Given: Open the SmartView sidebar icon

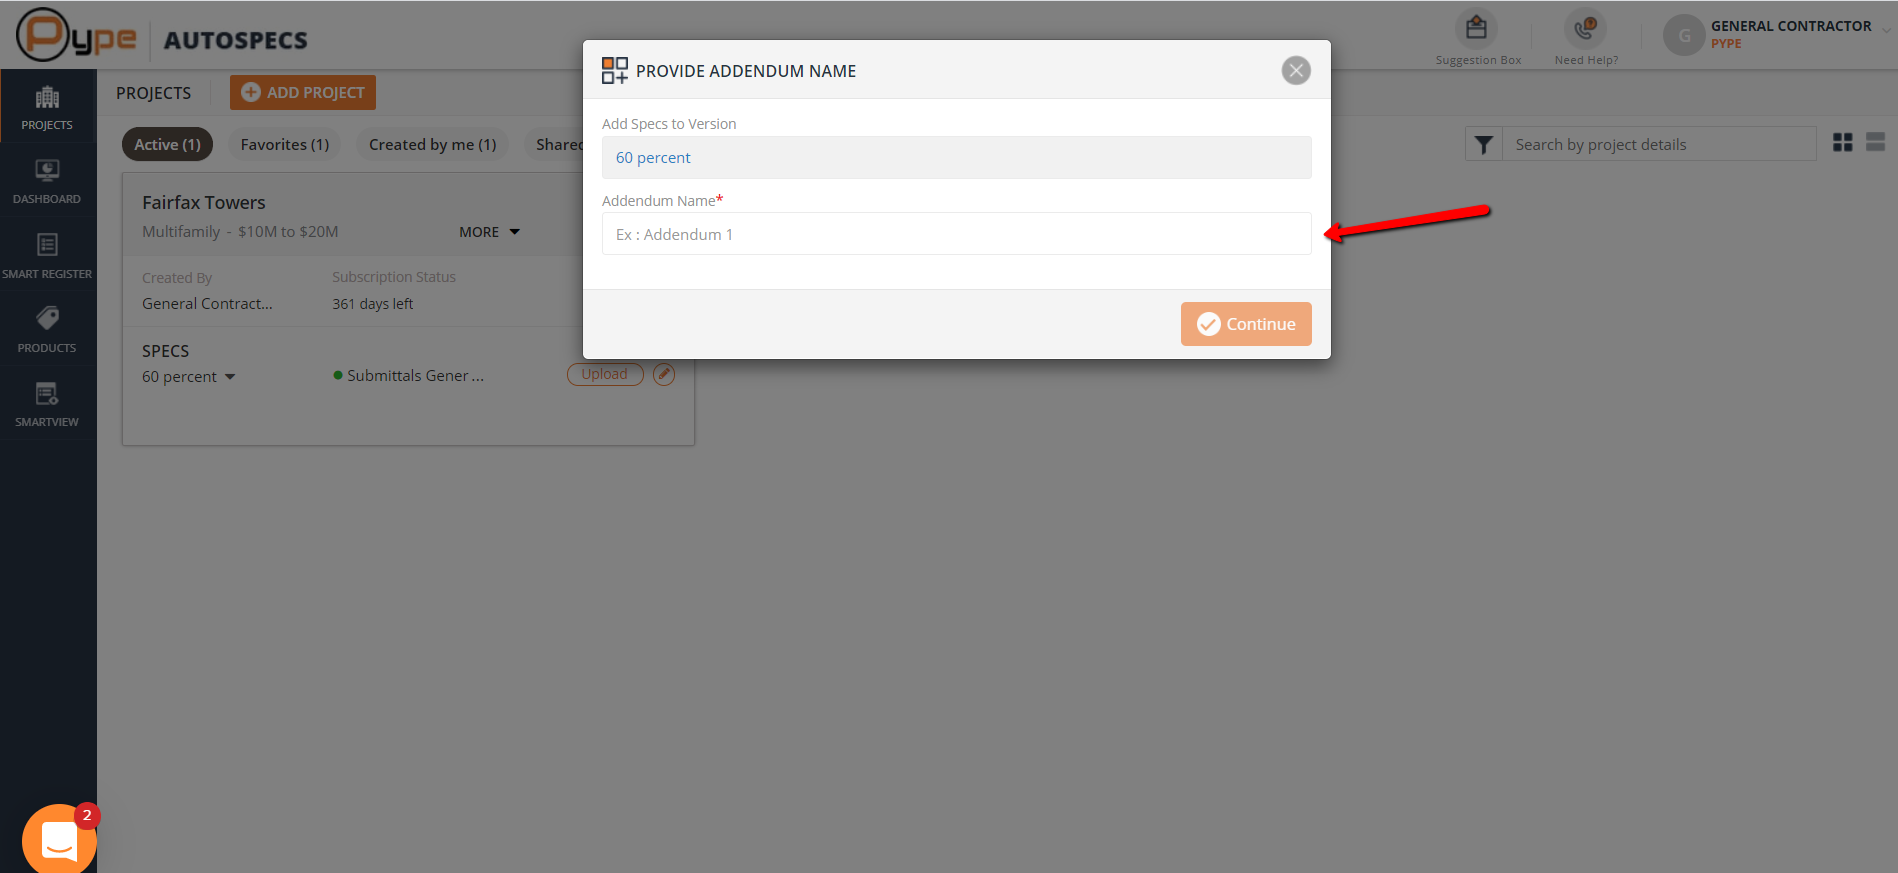Looking at the screenshot, I should tap(47, 403).
